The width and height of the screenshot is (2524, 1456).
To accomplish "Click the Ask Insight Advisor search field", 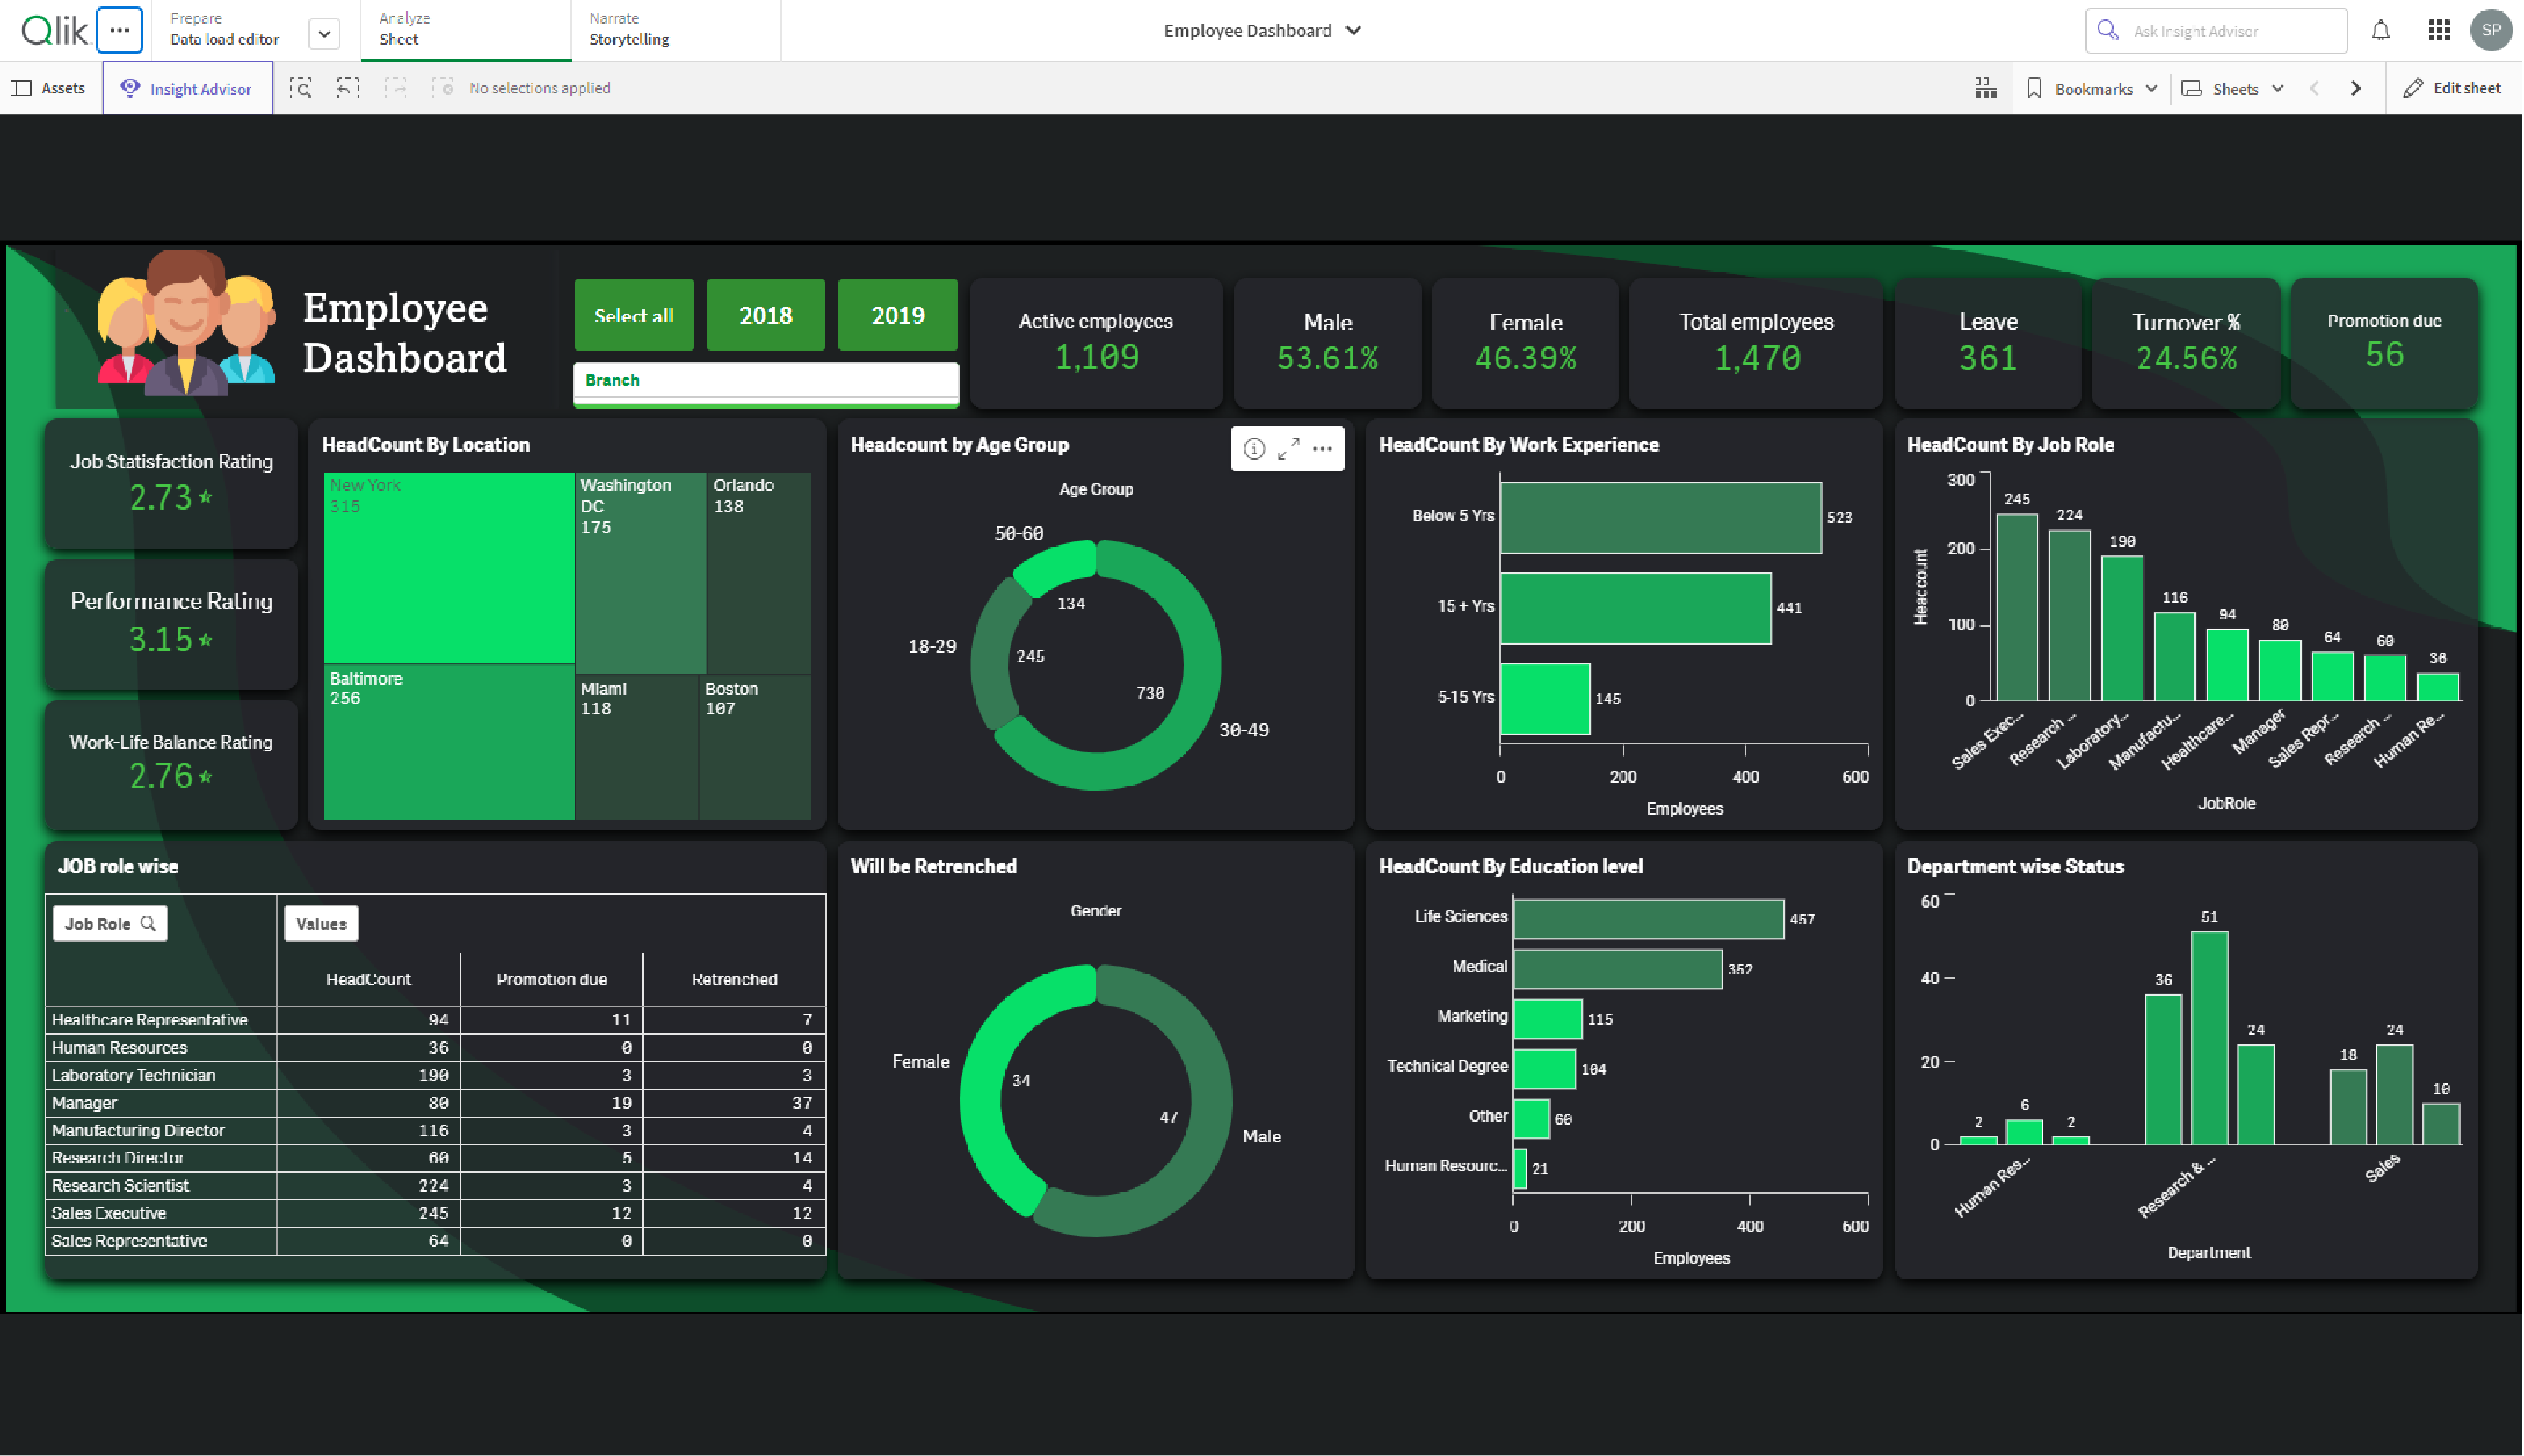I will 2216,30.
